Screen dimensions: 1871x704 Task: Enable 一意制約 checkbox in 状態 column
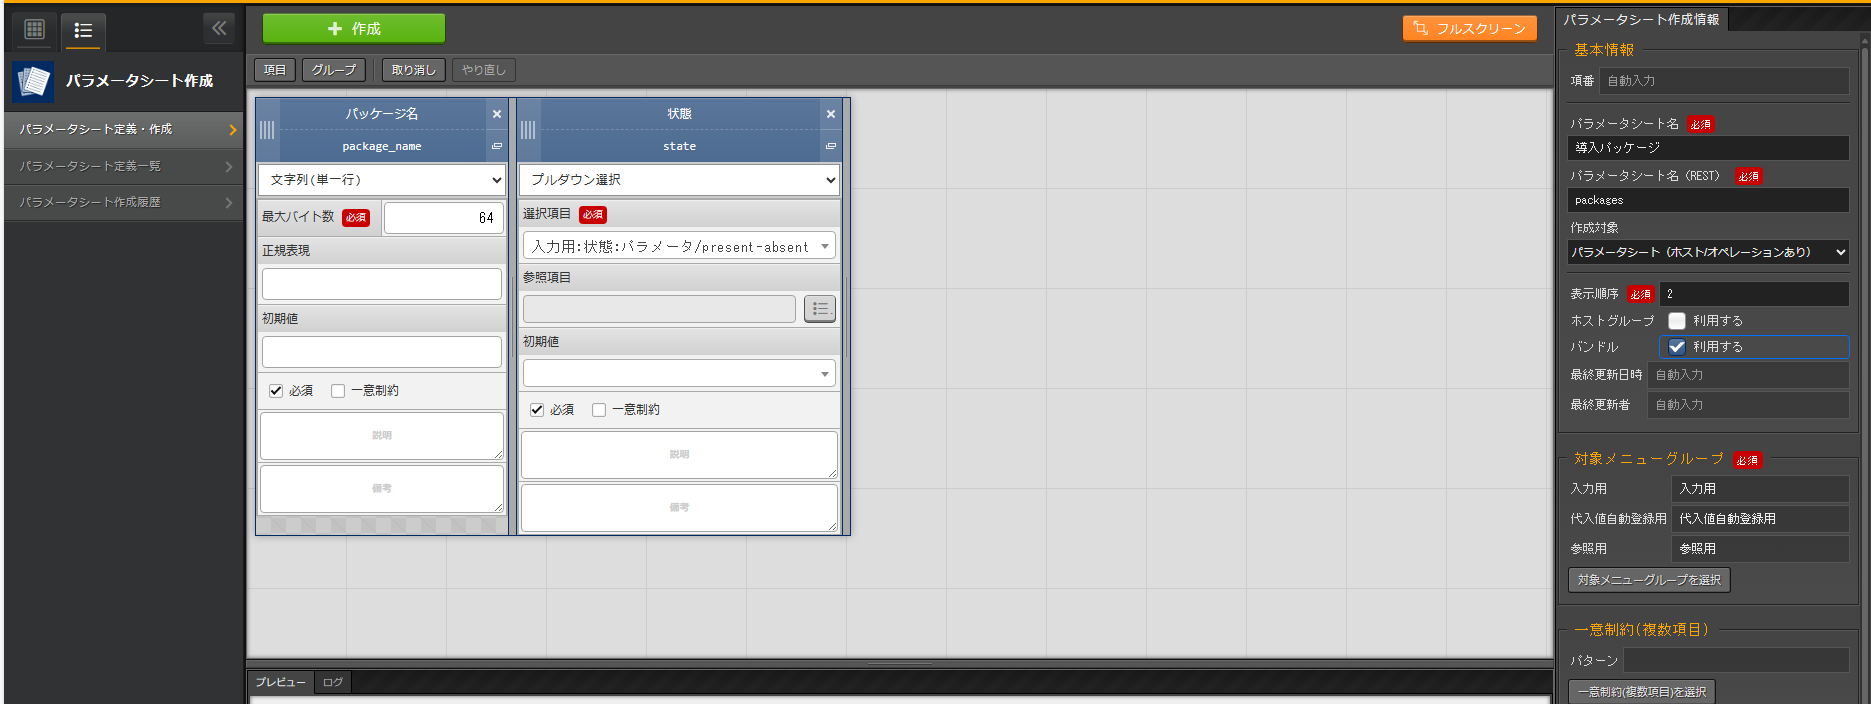599,410
